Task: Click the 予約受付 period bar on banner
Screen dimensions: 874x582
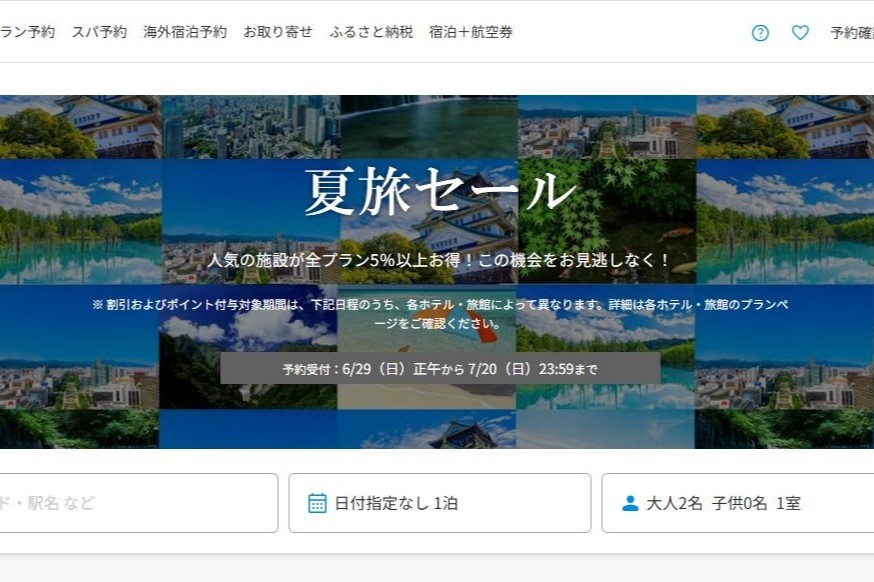Action: tap(440, 368)
